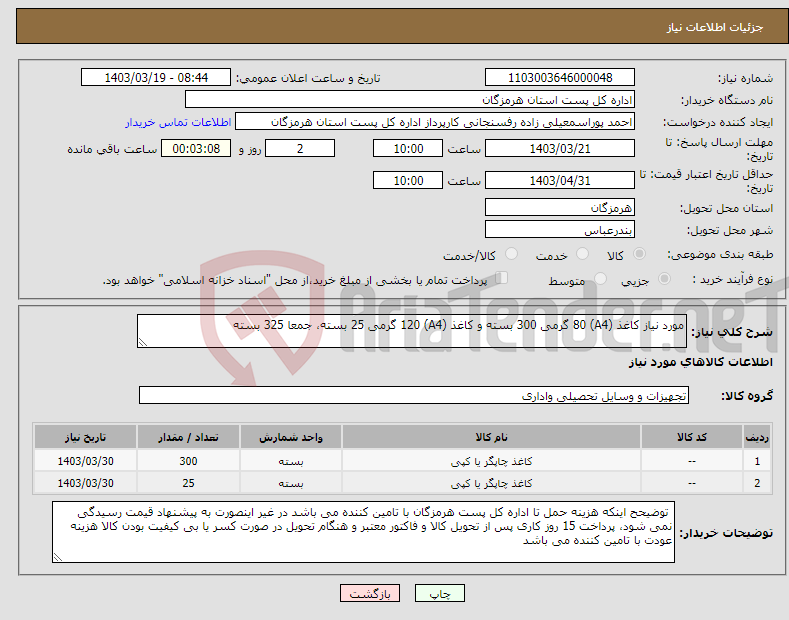Click the delivery province field هرمزگان
The height and width of the screenshot is (620, 789).
pos(560,207)
